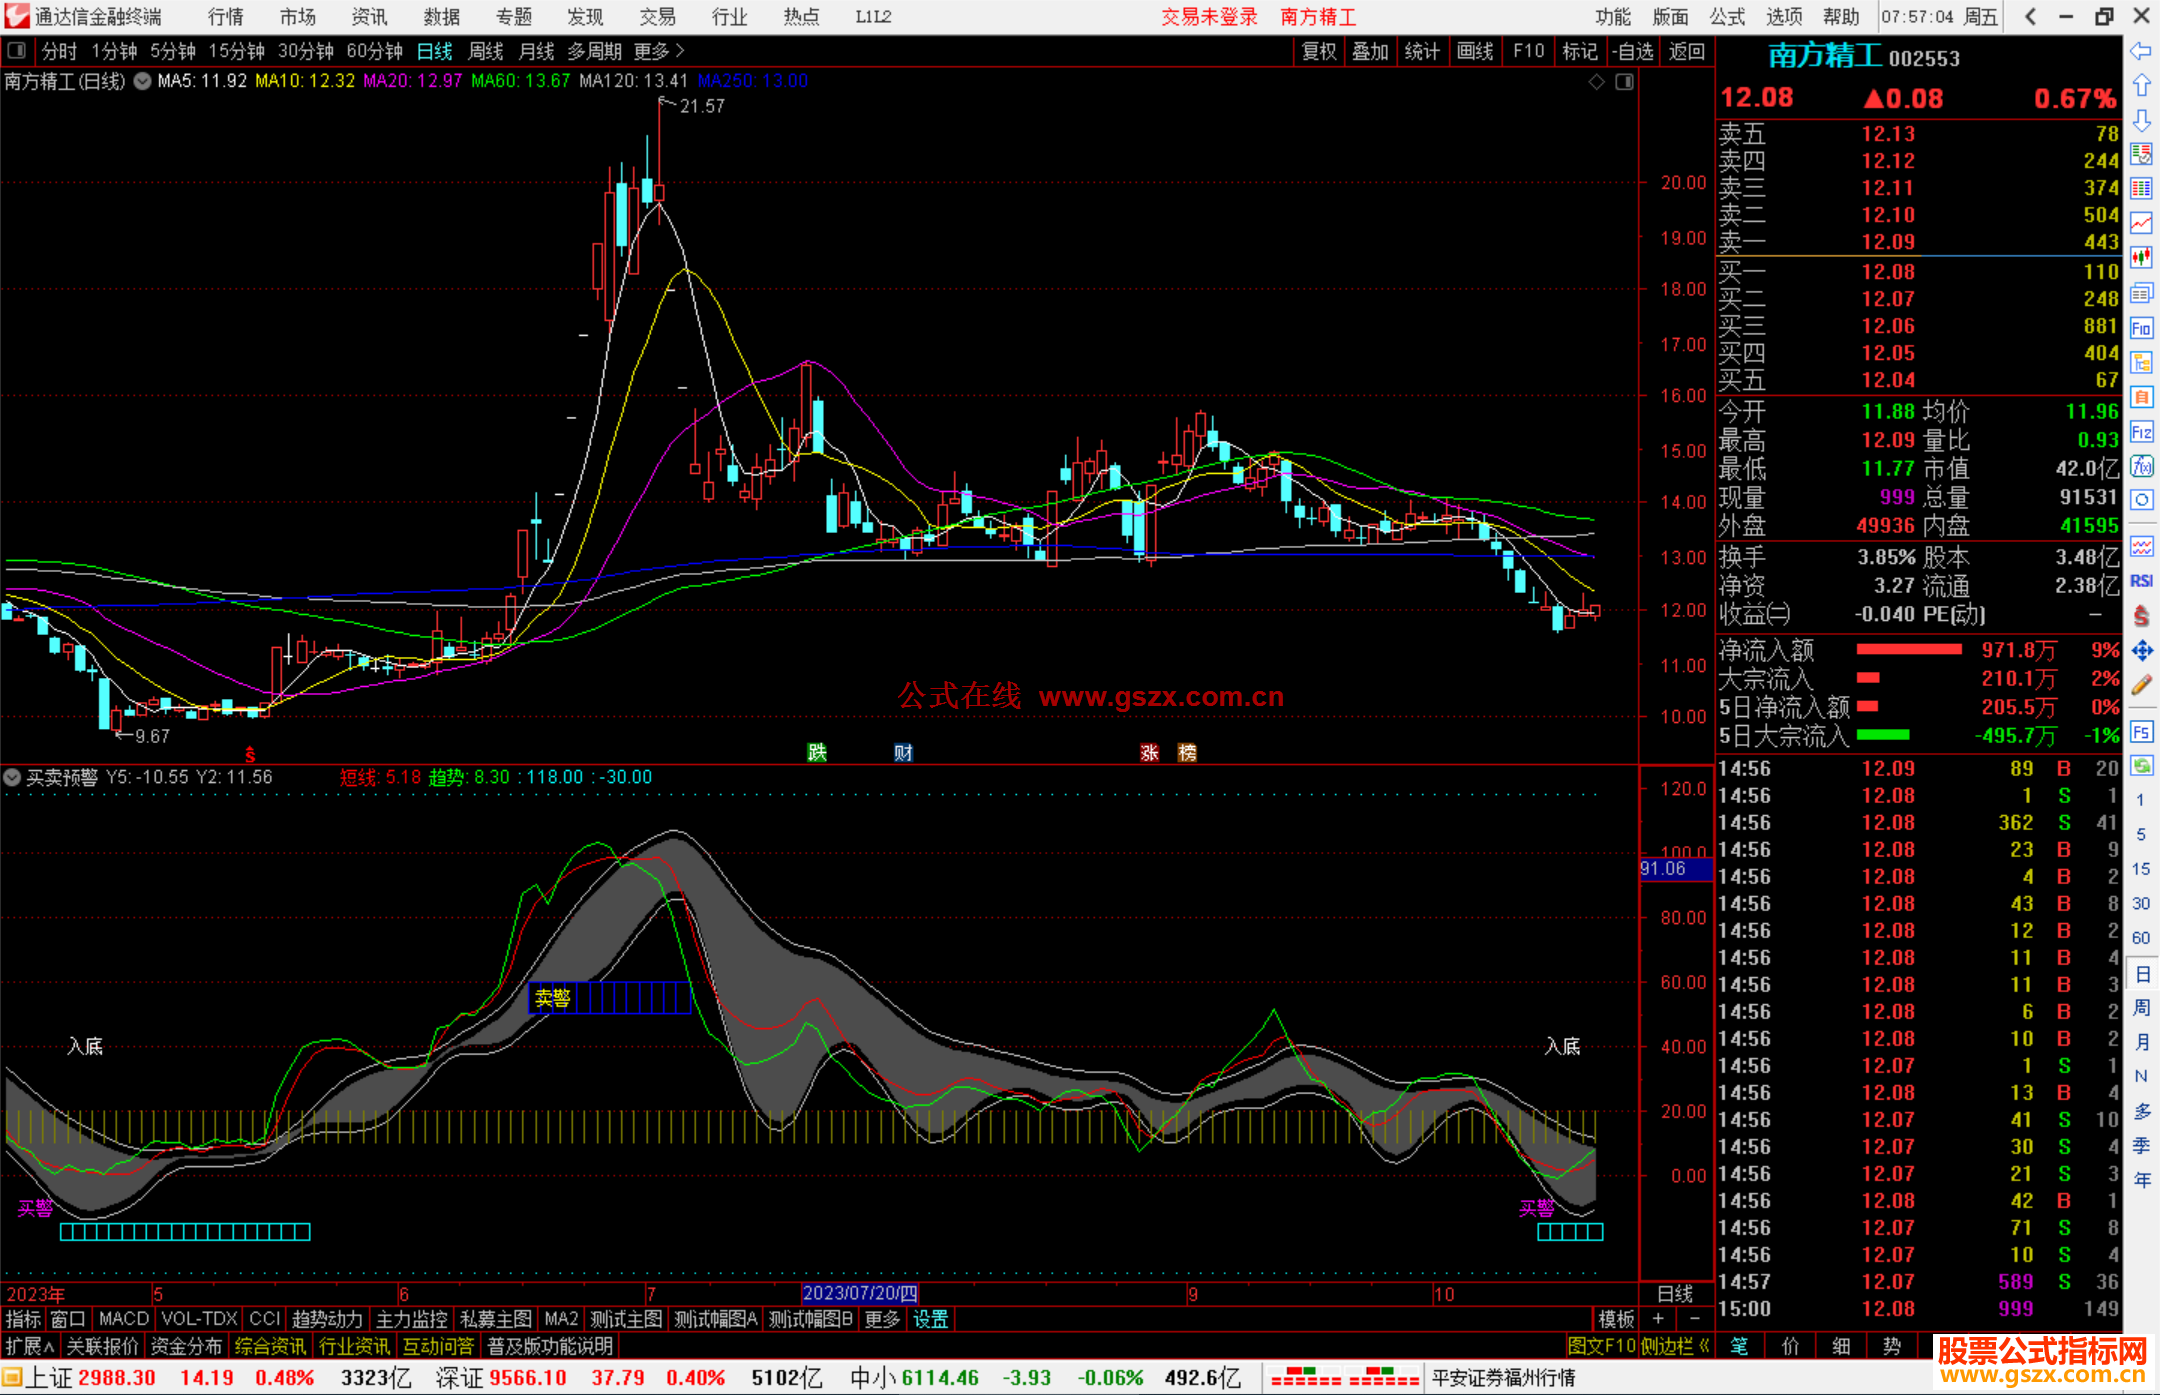Click the candlestick chart icon in sidebar

(2141, 257)
